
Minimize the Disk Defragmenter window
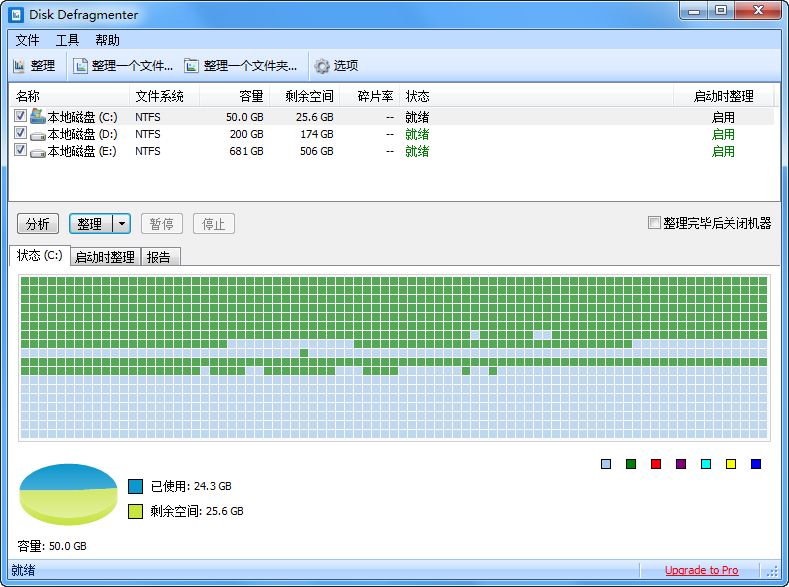pyautogui.click(x=694, y=11)
